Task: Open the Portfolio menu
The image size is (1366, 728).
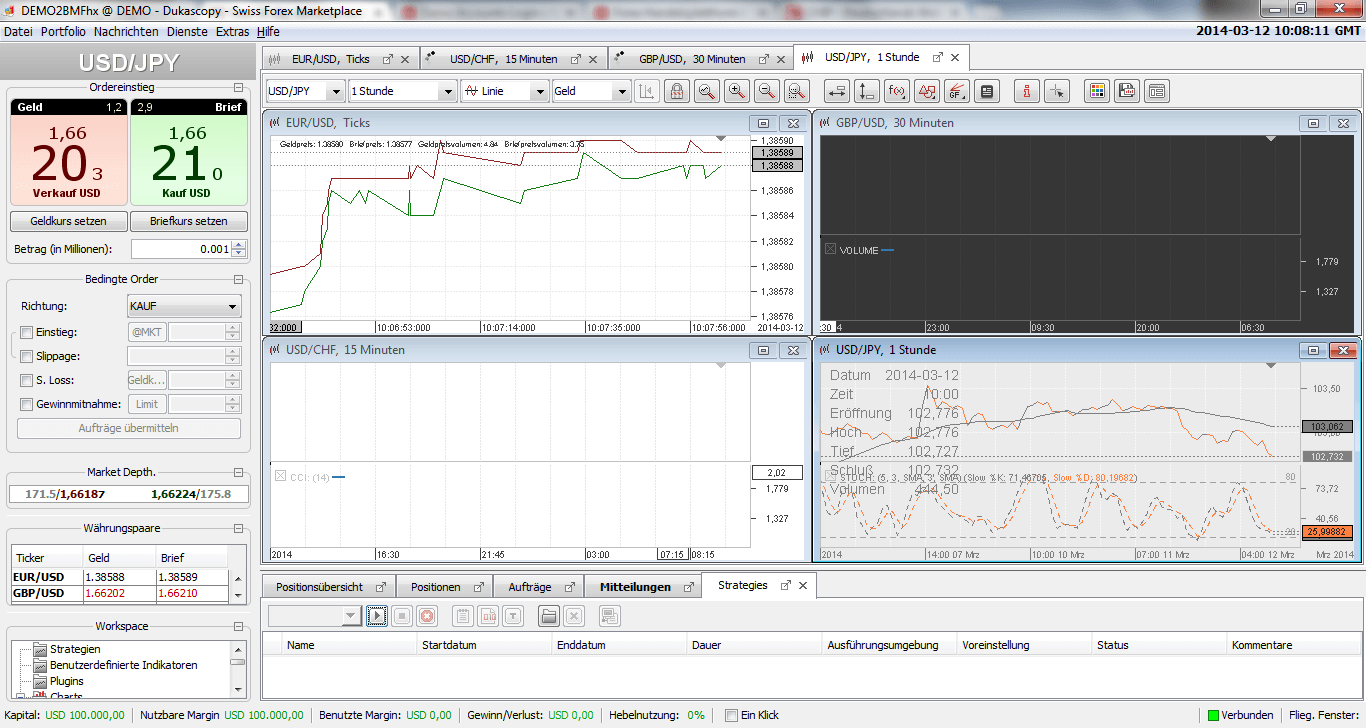Action: [x=63, y=31]
